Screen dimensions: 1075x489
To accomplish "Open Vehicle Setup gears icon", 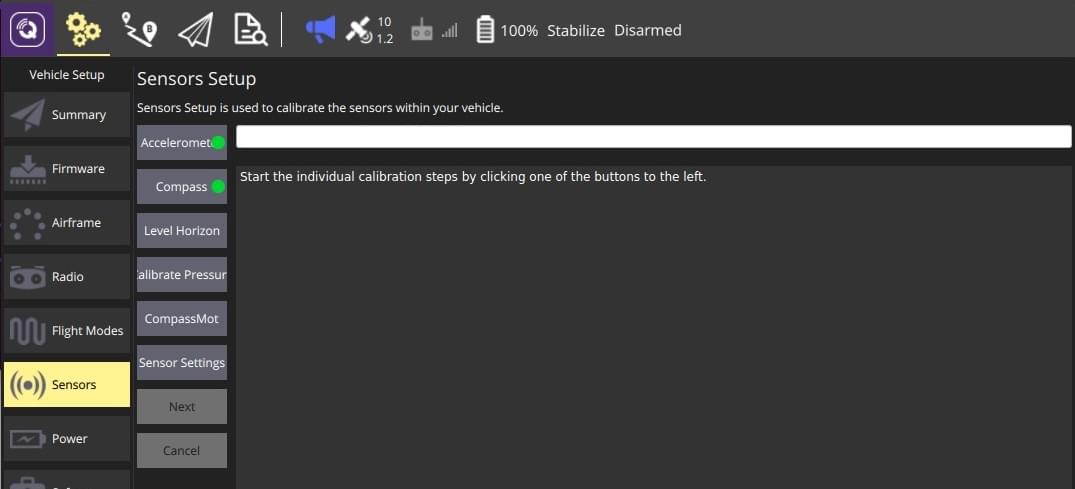I will [82, 30].
